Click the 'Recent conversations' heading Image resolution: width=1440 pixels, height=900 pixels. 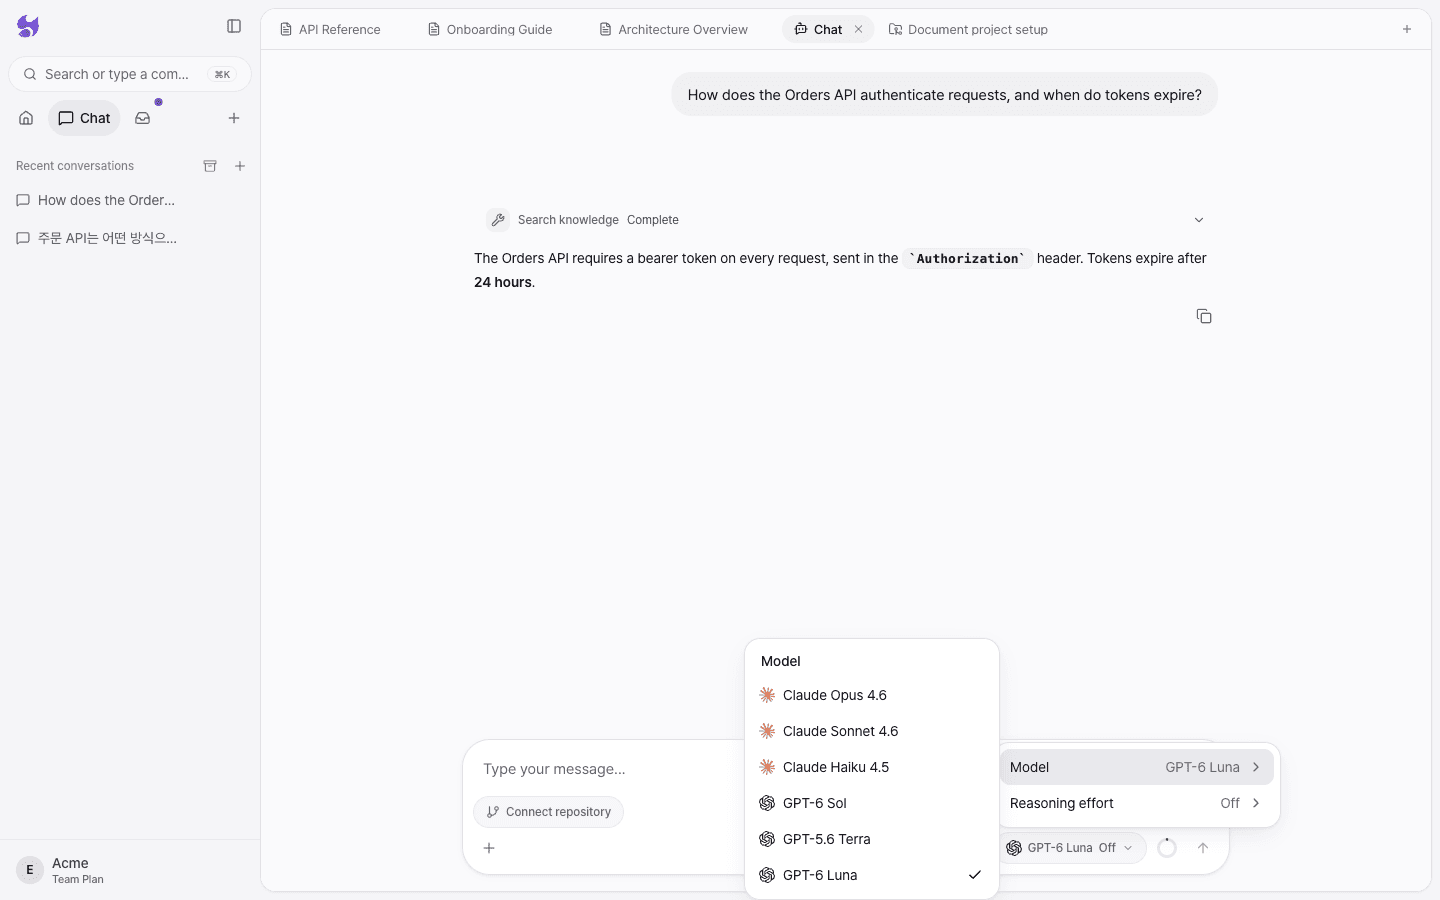tap(75, 166)
